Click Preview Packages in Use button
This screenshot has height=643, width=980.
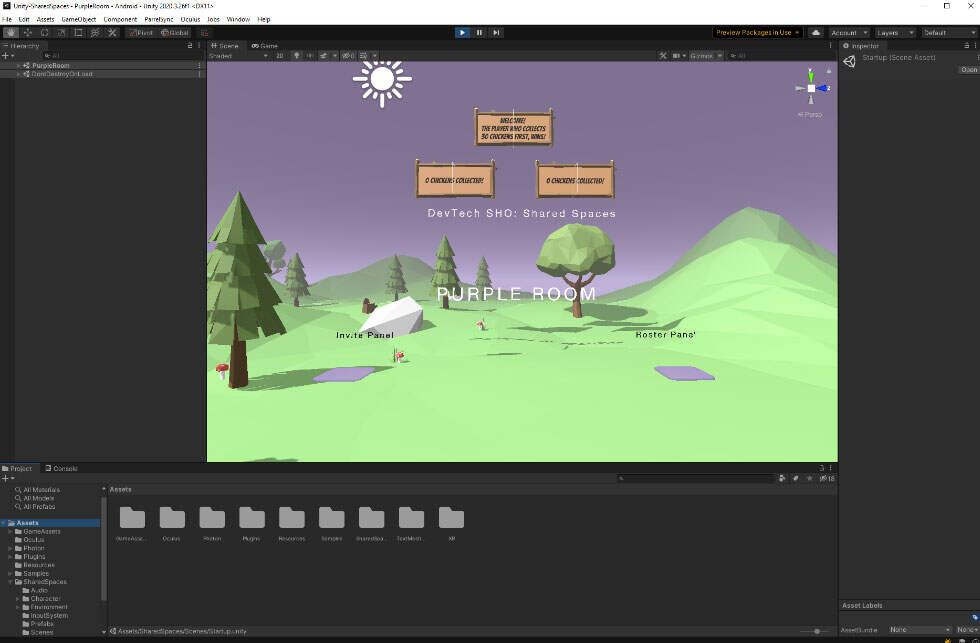[757, 33]
